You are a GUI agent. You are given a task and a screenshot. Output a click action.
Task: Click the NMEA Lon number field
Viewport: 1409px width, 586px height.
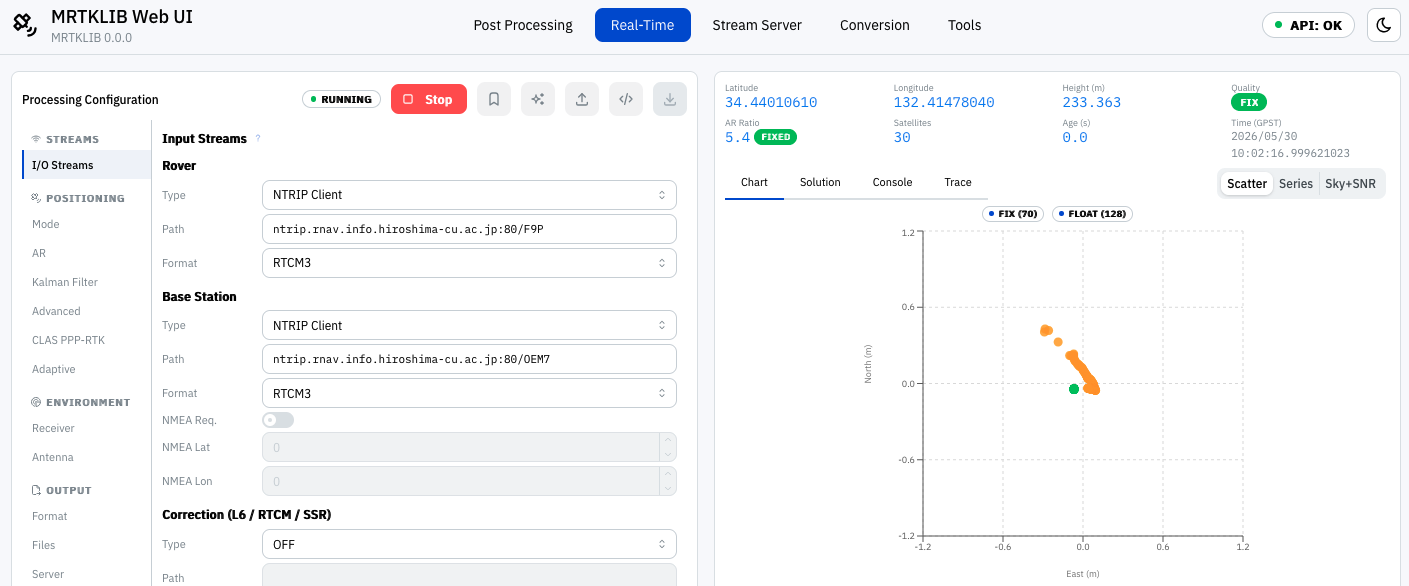469,481
